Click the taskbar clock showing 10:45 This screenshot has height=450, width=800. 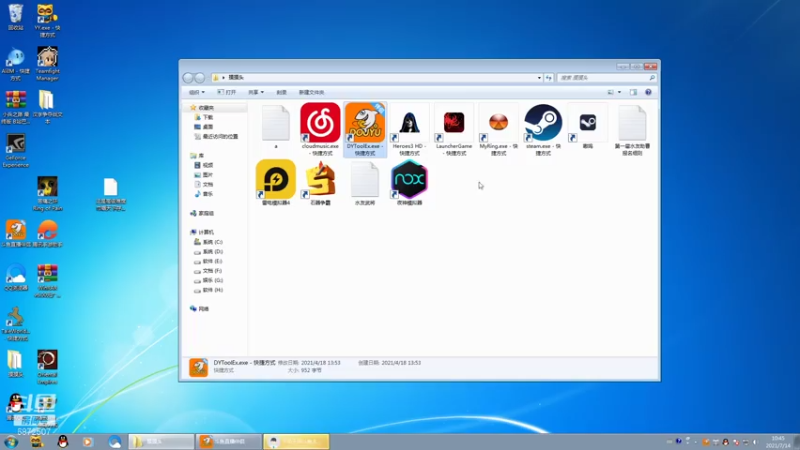[x=778, y=442]
